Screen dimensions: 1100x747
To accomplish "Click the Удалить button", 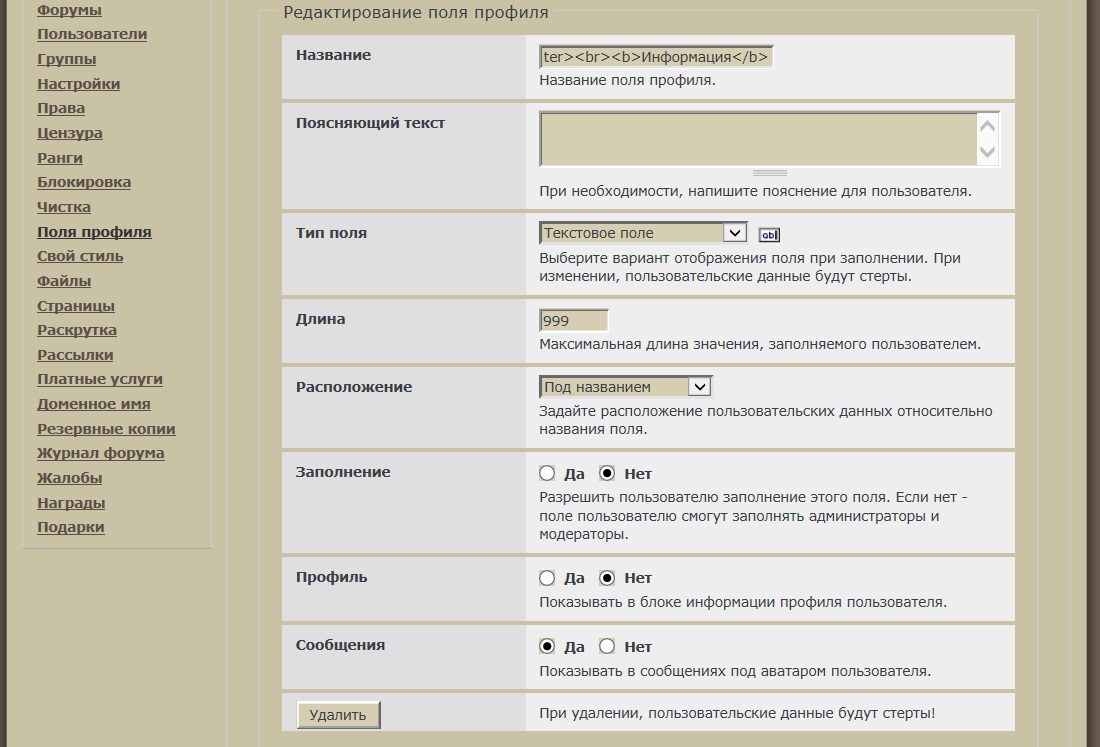I will (x=338, y=715).
